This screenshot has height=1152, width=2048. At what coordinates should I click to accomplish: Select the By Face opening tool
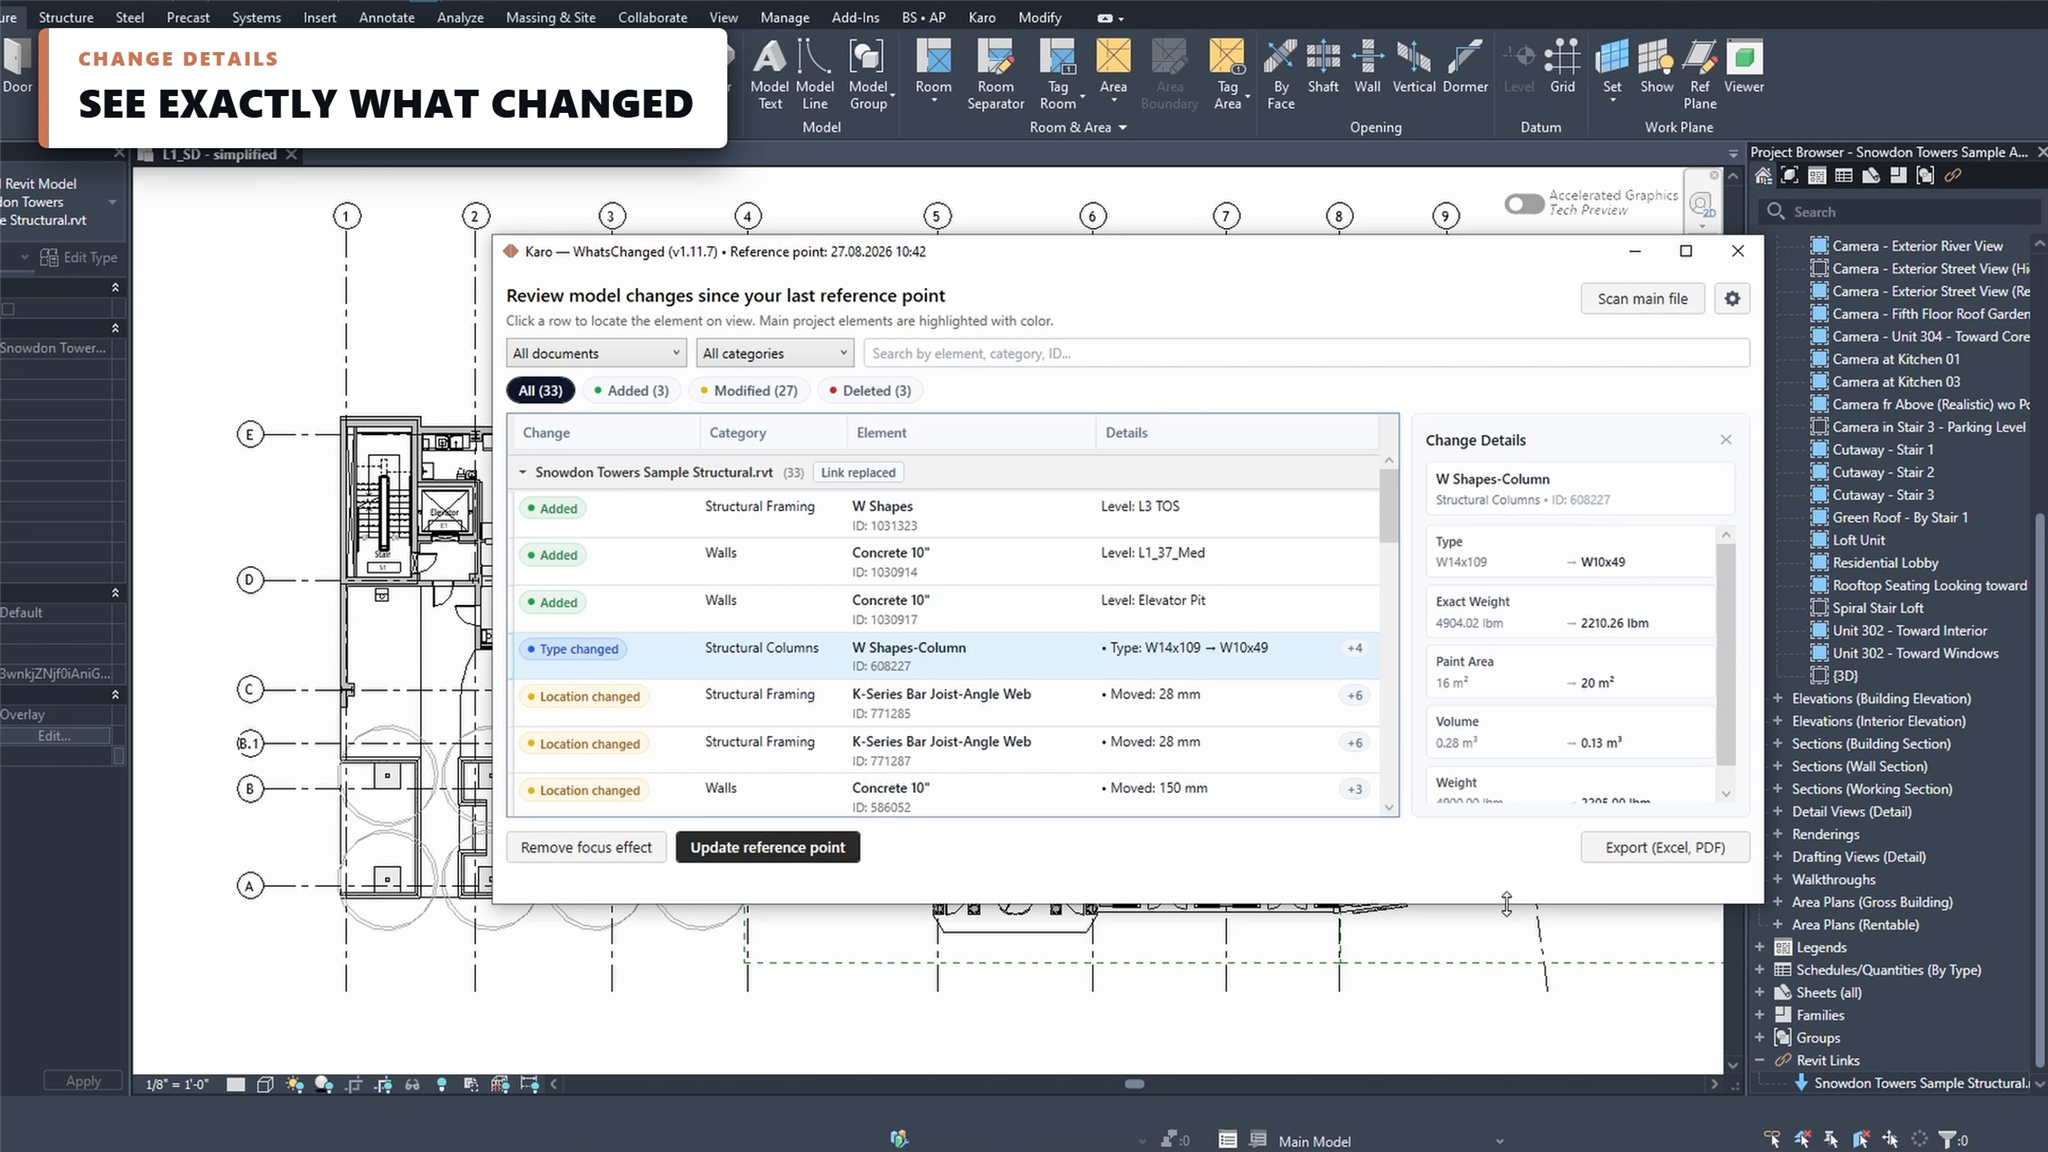(1280, 74)
